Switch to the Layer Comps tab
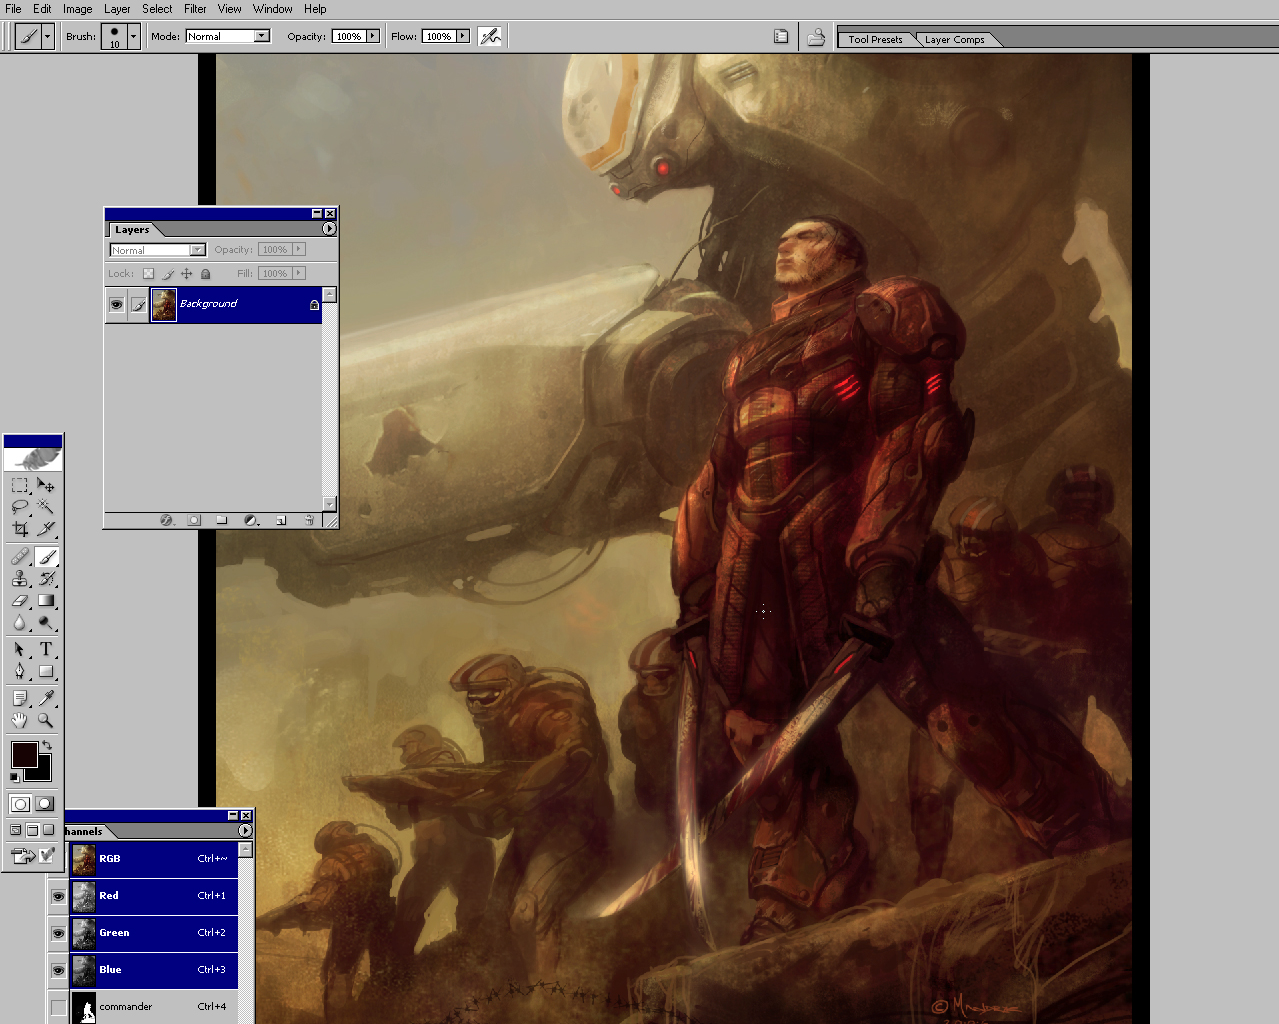This screenshot has height=1024, width=1279. [954, 40]
